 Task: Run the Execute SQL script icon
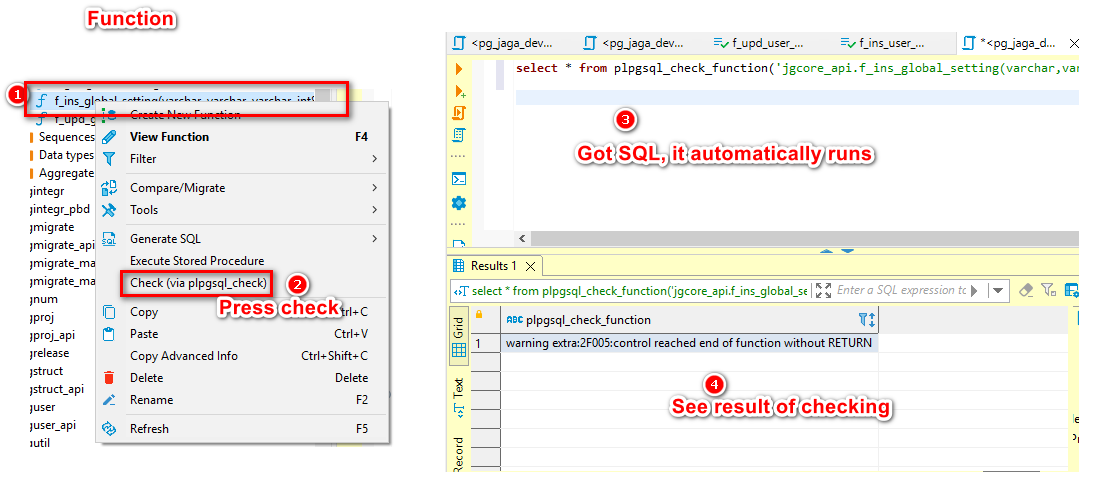(459, 113)
